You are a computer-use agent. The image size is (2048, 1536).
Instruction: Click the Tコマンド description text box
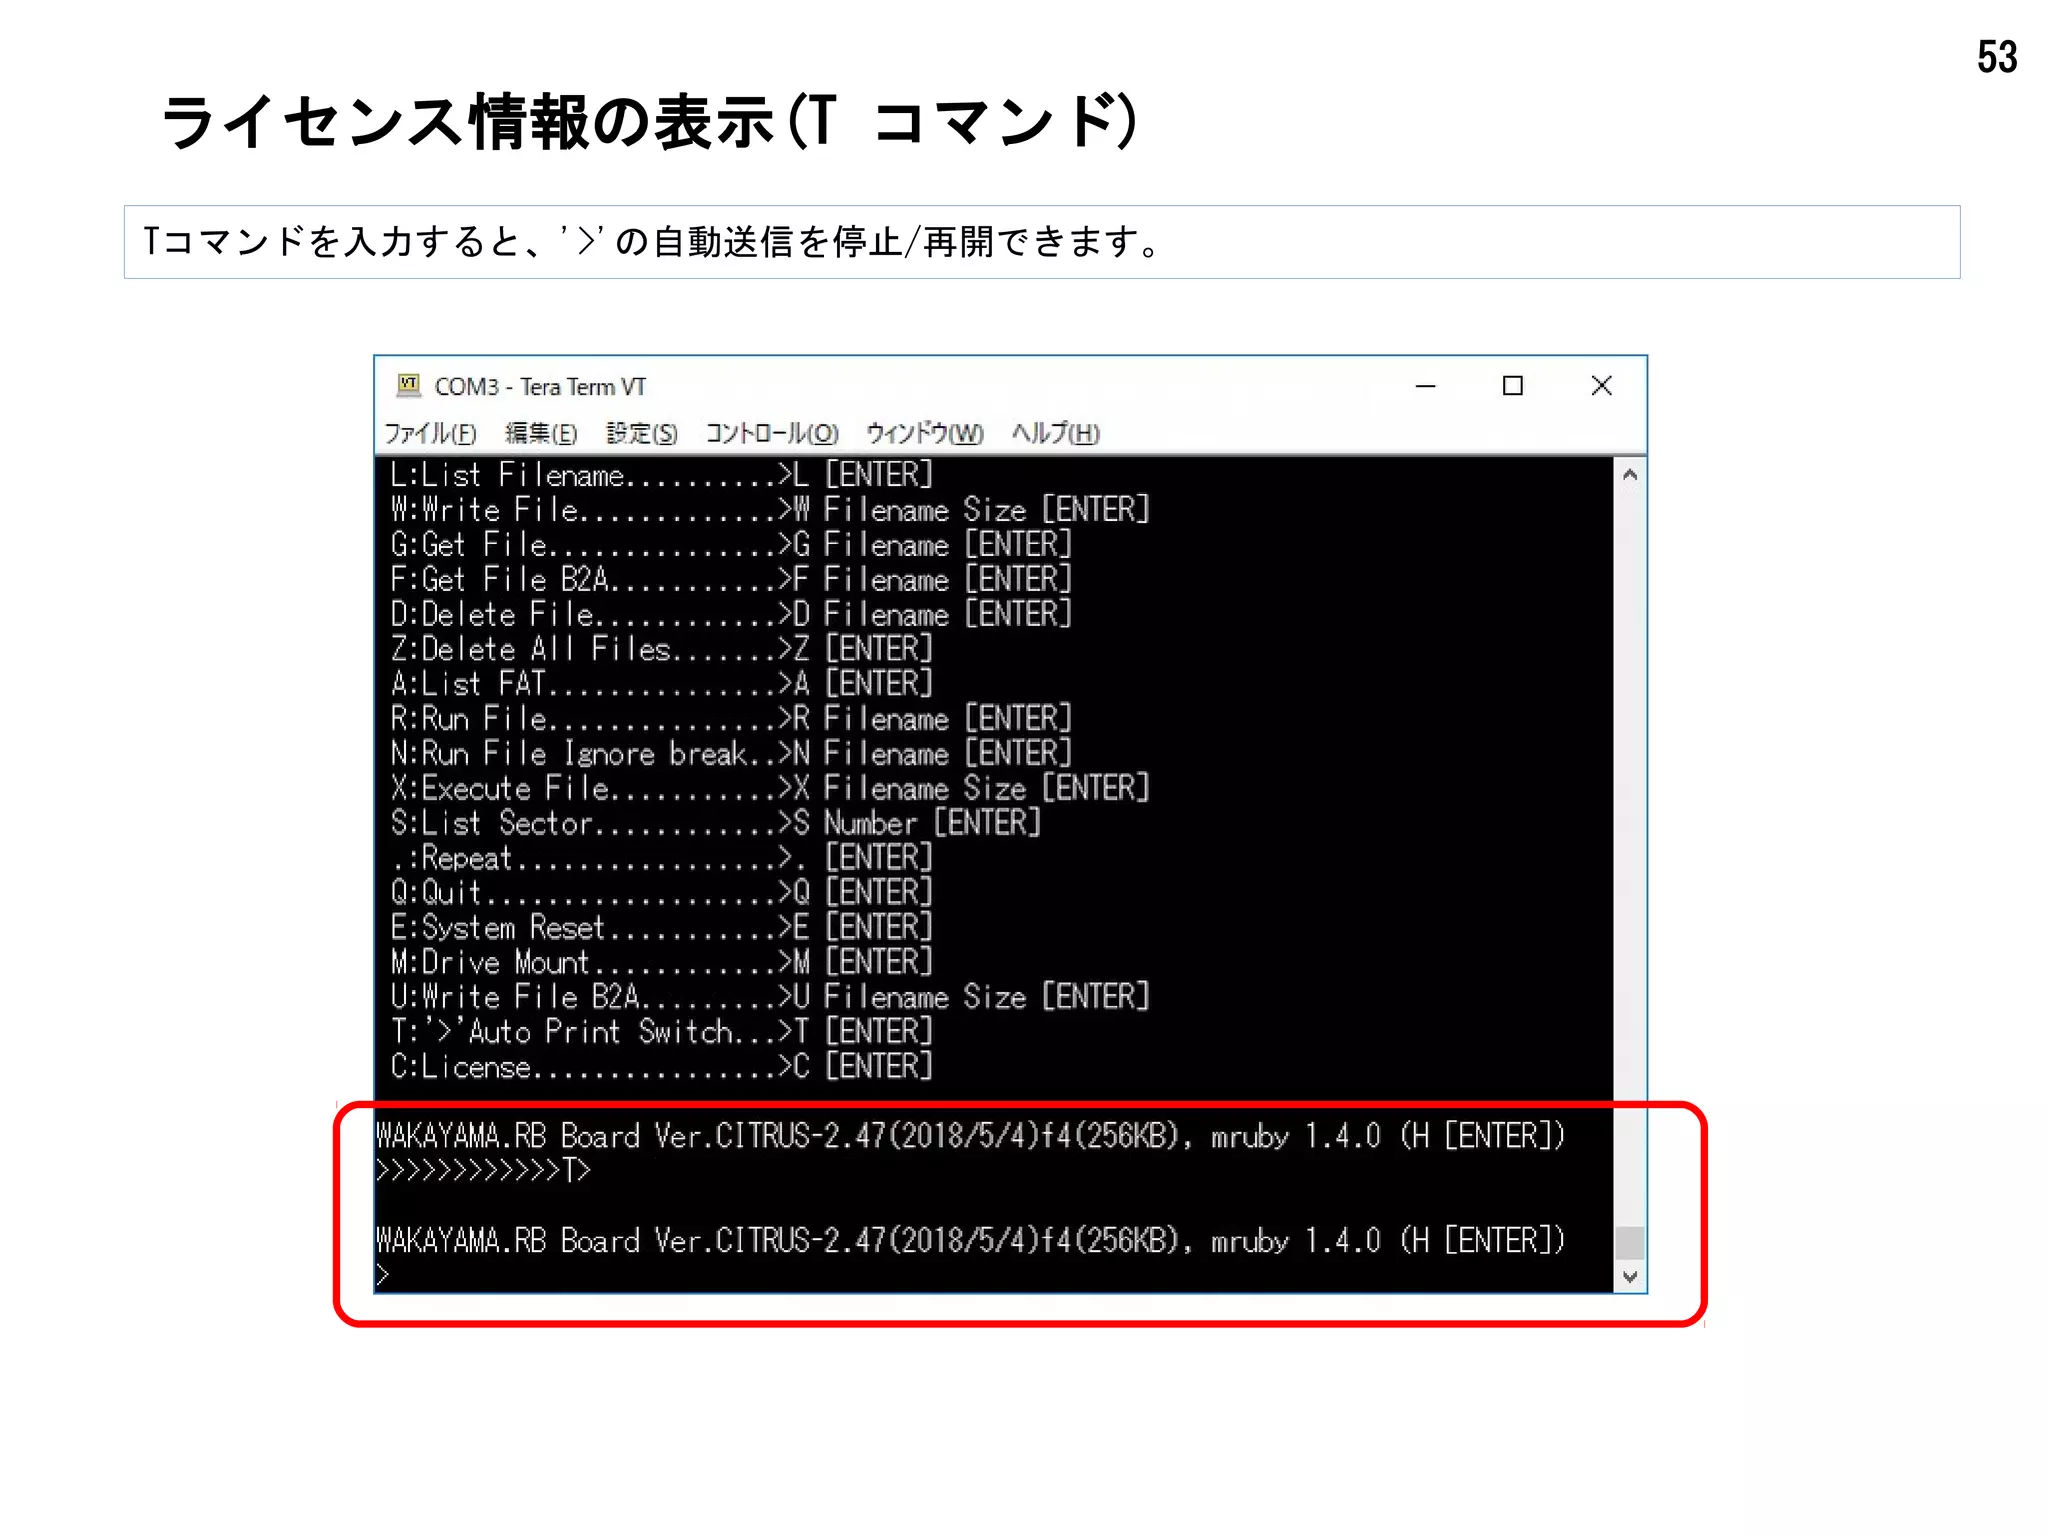[1042, 242]
